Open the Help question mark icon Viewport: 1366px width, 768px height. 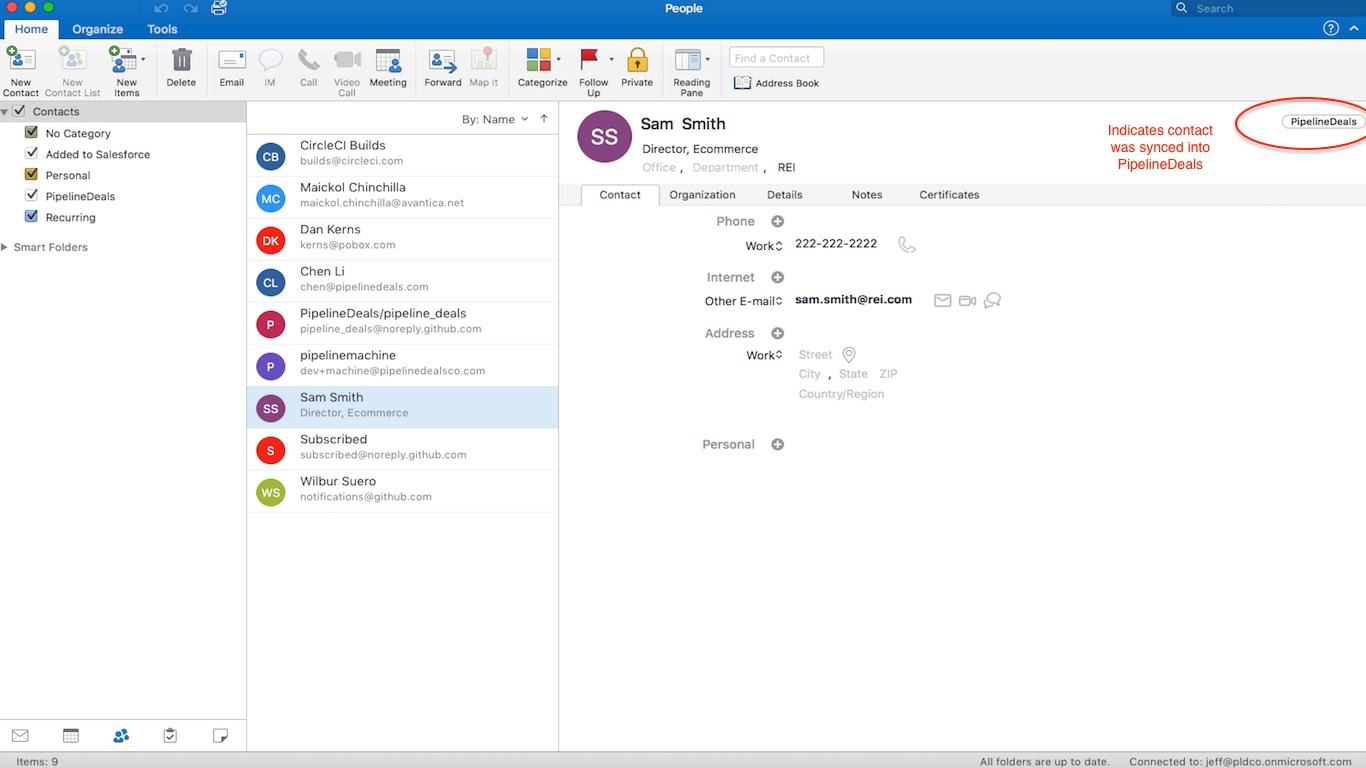click(1331, 28)
